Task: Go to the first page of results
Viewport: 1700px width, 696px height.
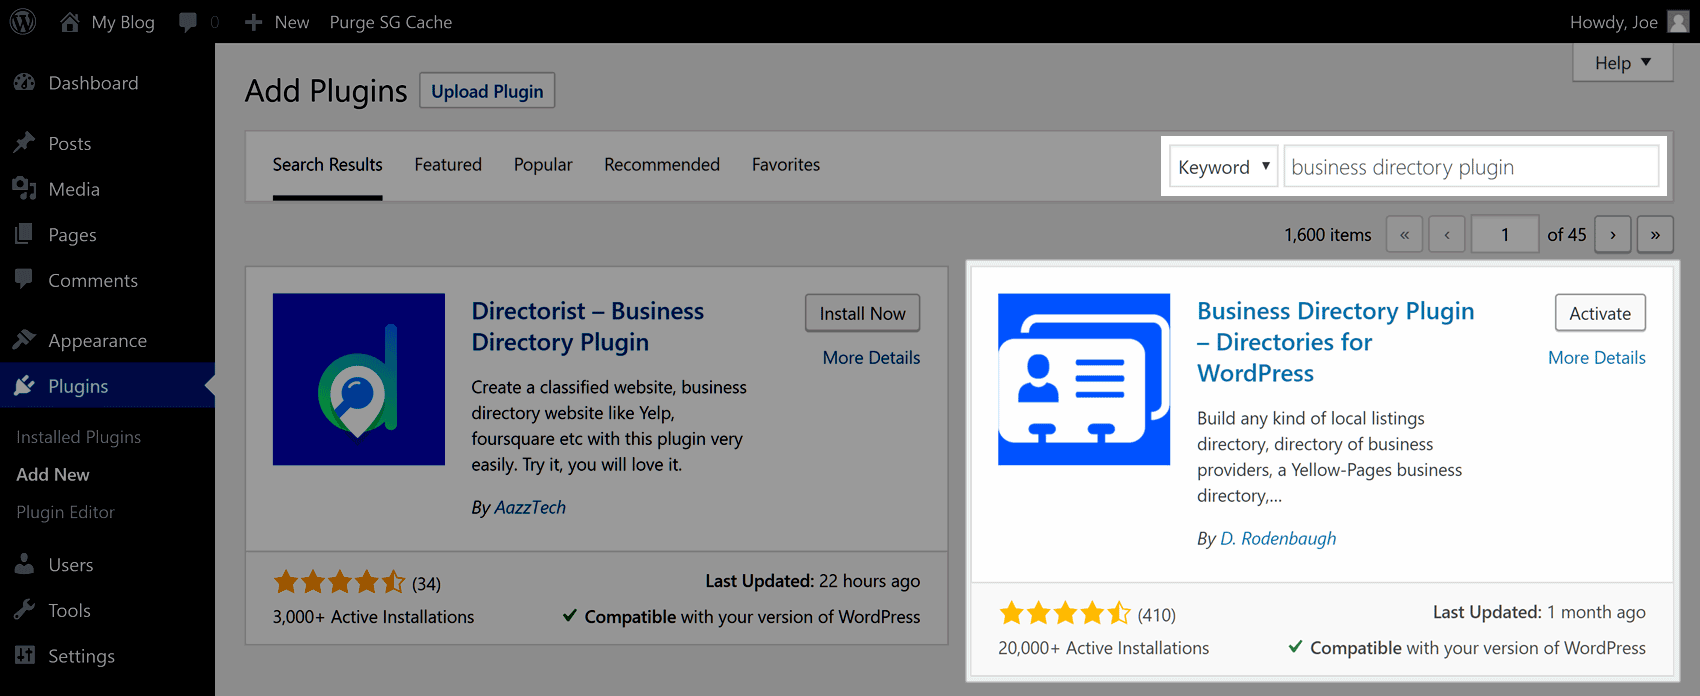Action: [x=1404, y=235]
